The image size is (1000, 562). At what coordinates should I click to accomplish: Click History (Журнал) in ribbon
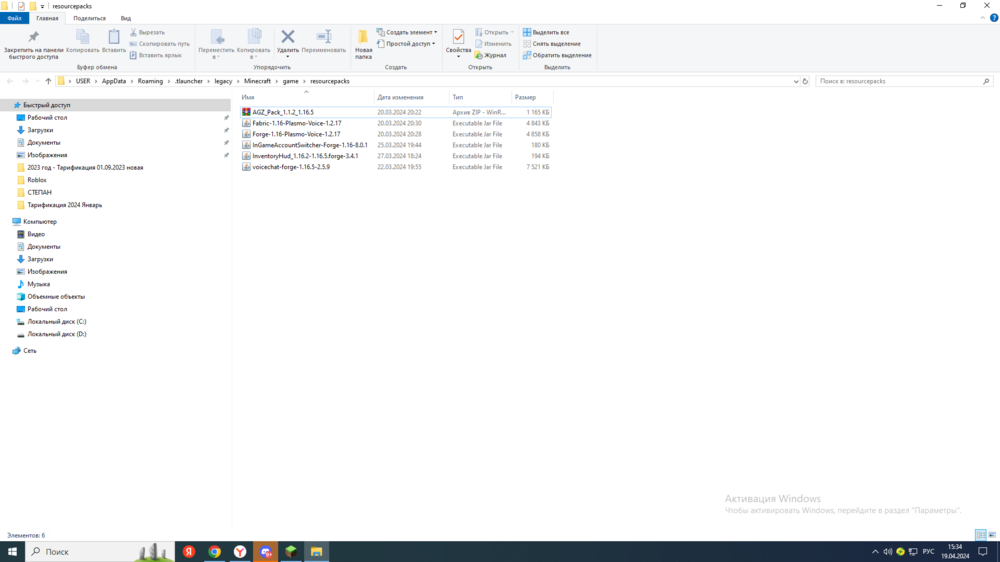[x=490, y=55]
